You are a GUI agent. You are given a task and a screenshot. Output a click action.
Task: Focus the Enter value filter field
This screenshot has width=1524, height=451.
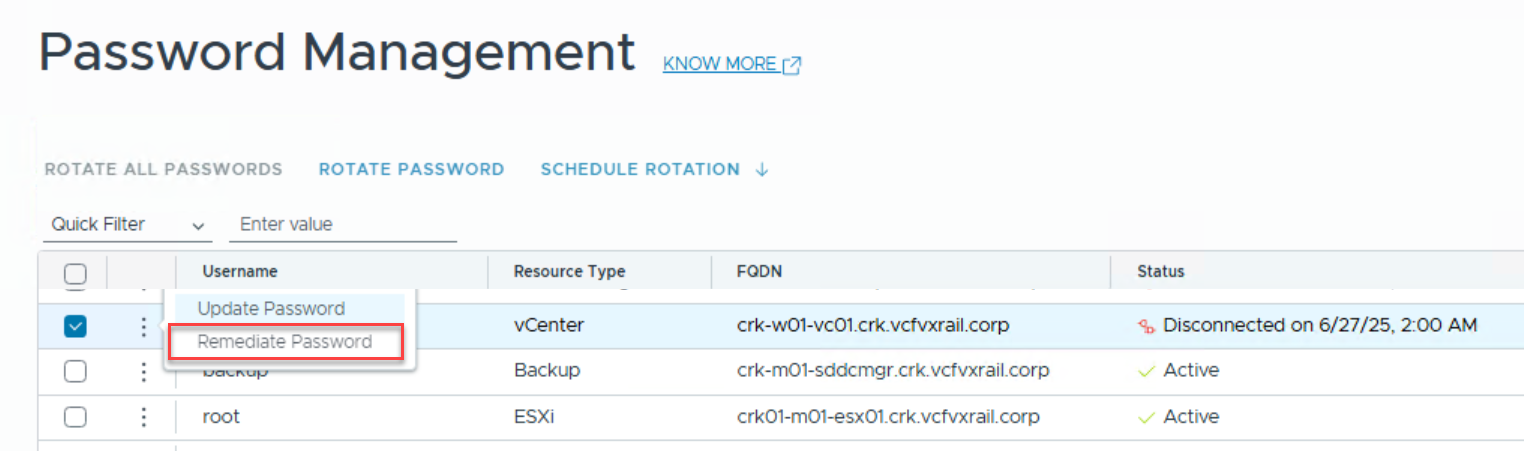click(x=343, y=225)
